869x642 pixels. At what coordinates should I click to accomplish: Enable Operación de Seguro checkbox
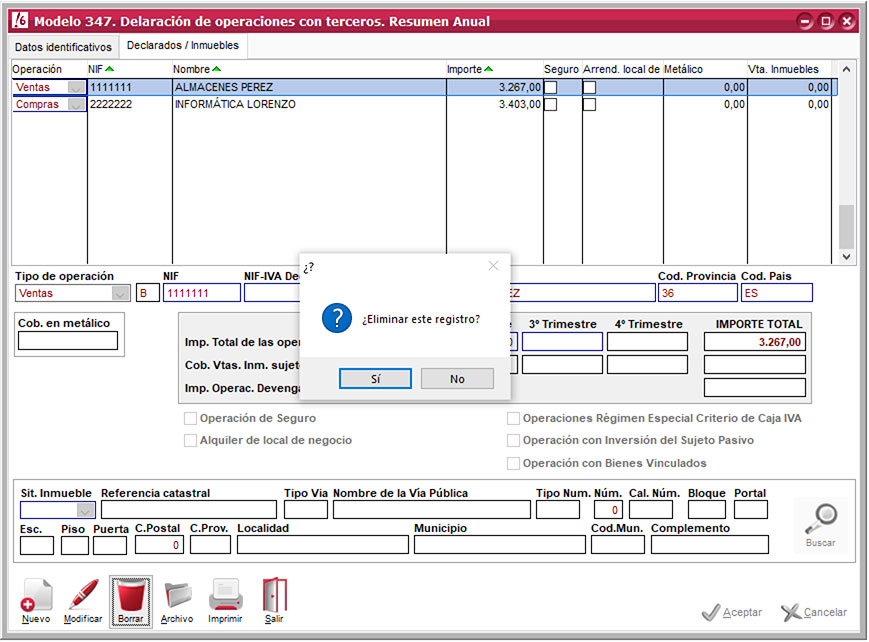[190, 418]
